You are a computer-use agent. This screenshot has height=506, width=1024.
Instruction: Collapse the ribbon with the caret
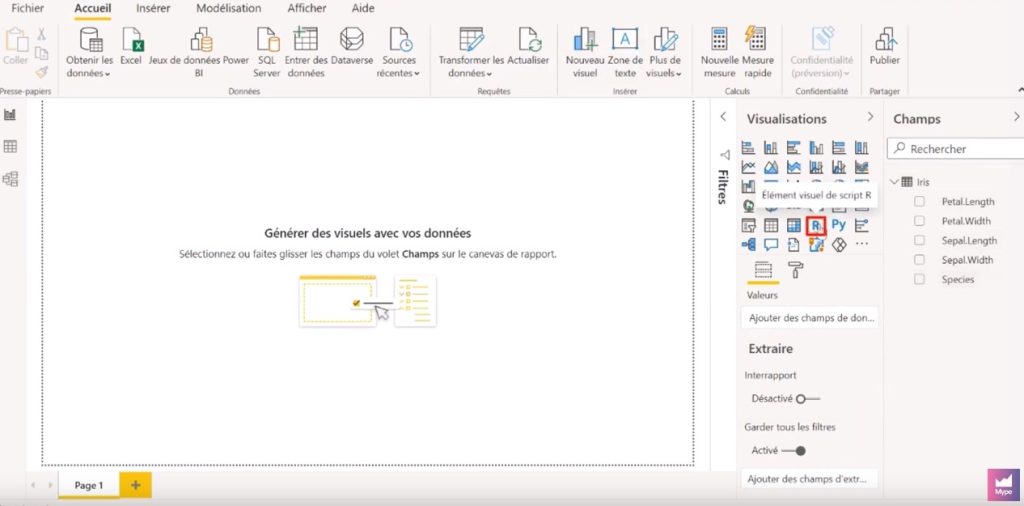click(1020, 89)
